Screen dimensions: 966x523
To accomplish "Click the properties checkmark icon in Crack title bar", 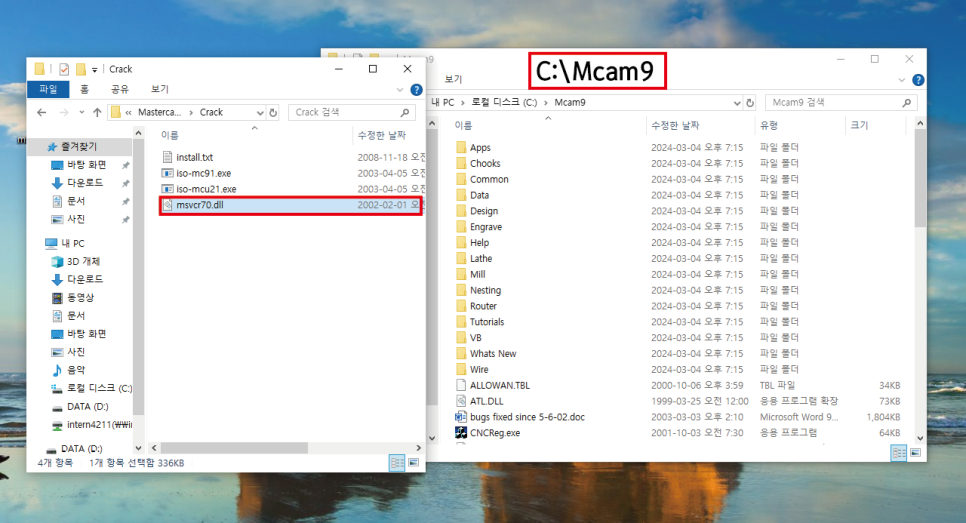I will coord(64,69).
